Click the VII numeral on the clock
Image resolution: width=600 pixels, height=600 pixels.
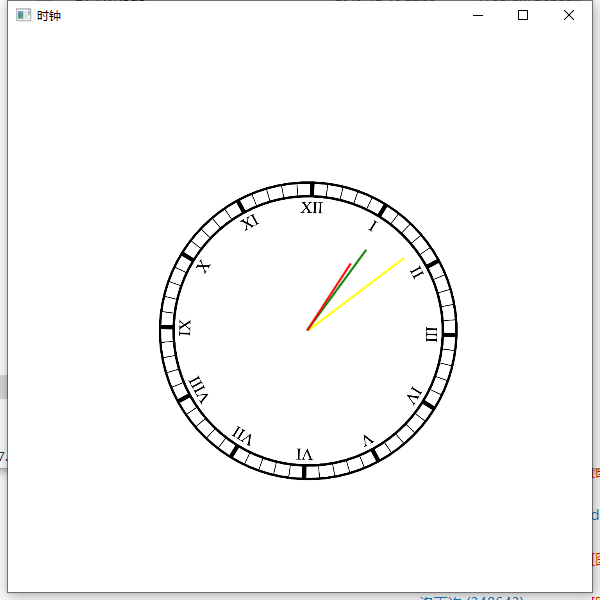[x=243, y=436]
